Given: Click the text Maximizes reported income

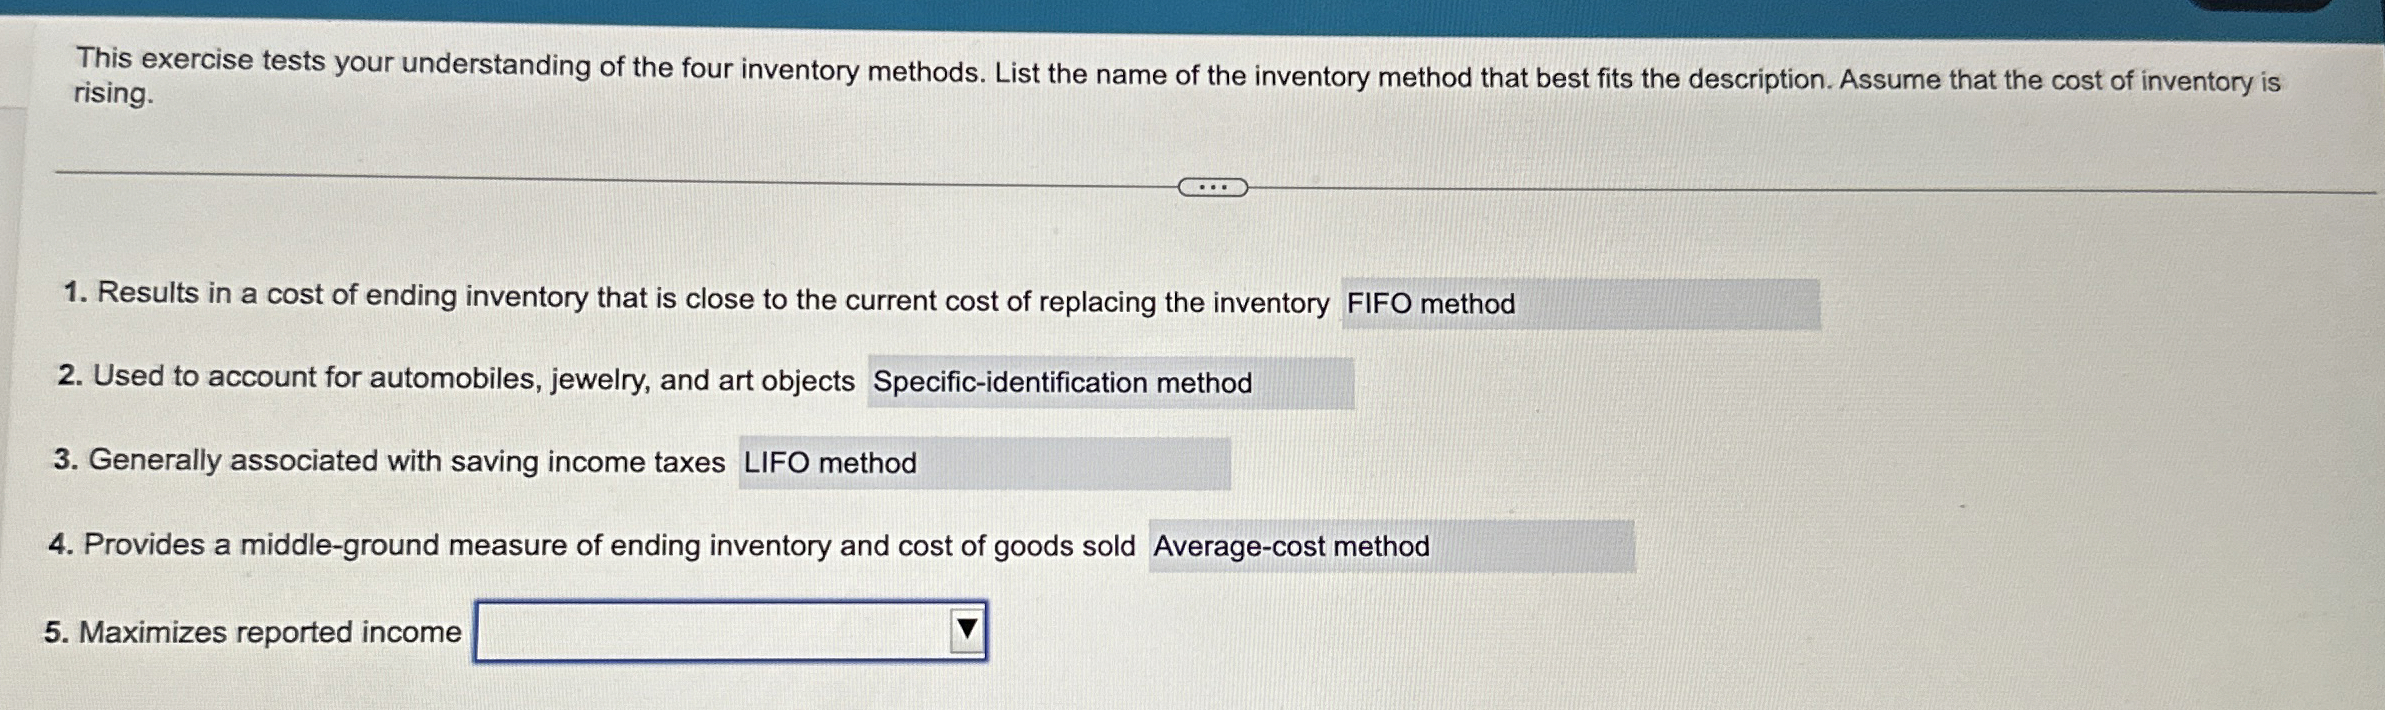Looking at the screenshot, I should (x=255, y=629).
